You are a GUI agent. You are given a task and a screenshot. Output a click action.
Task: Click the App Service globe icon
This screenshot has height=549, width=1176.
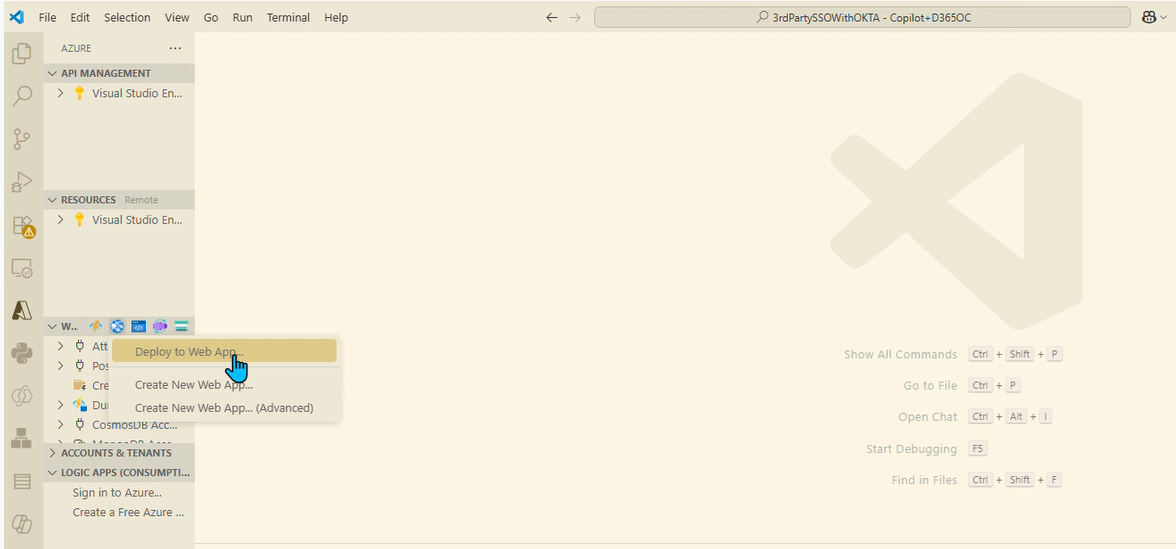click(x=117, y=326)
